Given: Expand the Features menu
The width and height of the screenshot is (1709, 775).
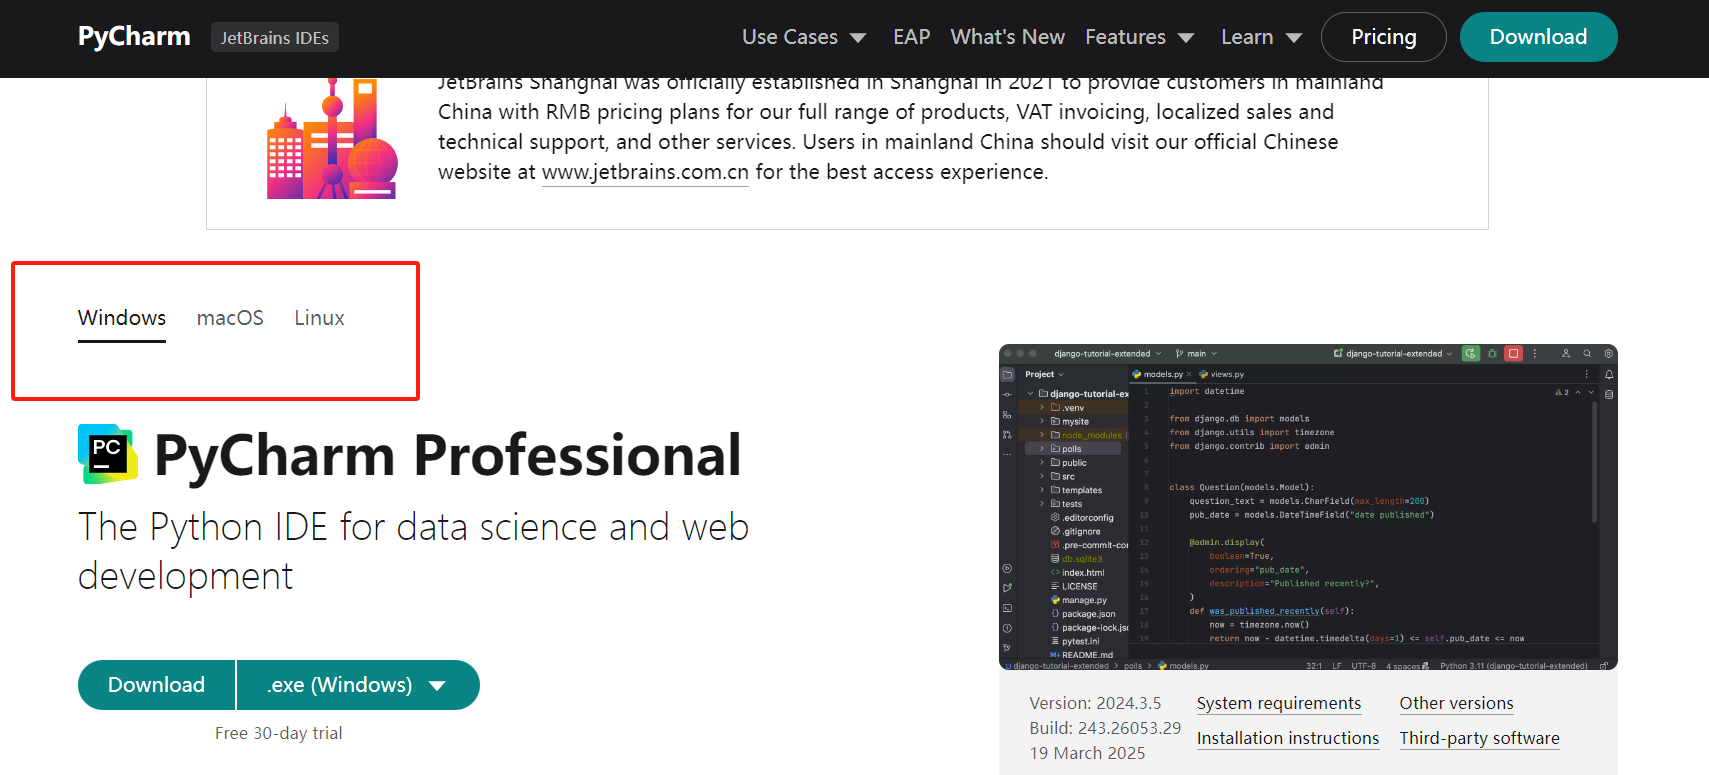Looking at the screenshot, I should pos(1140,37).
